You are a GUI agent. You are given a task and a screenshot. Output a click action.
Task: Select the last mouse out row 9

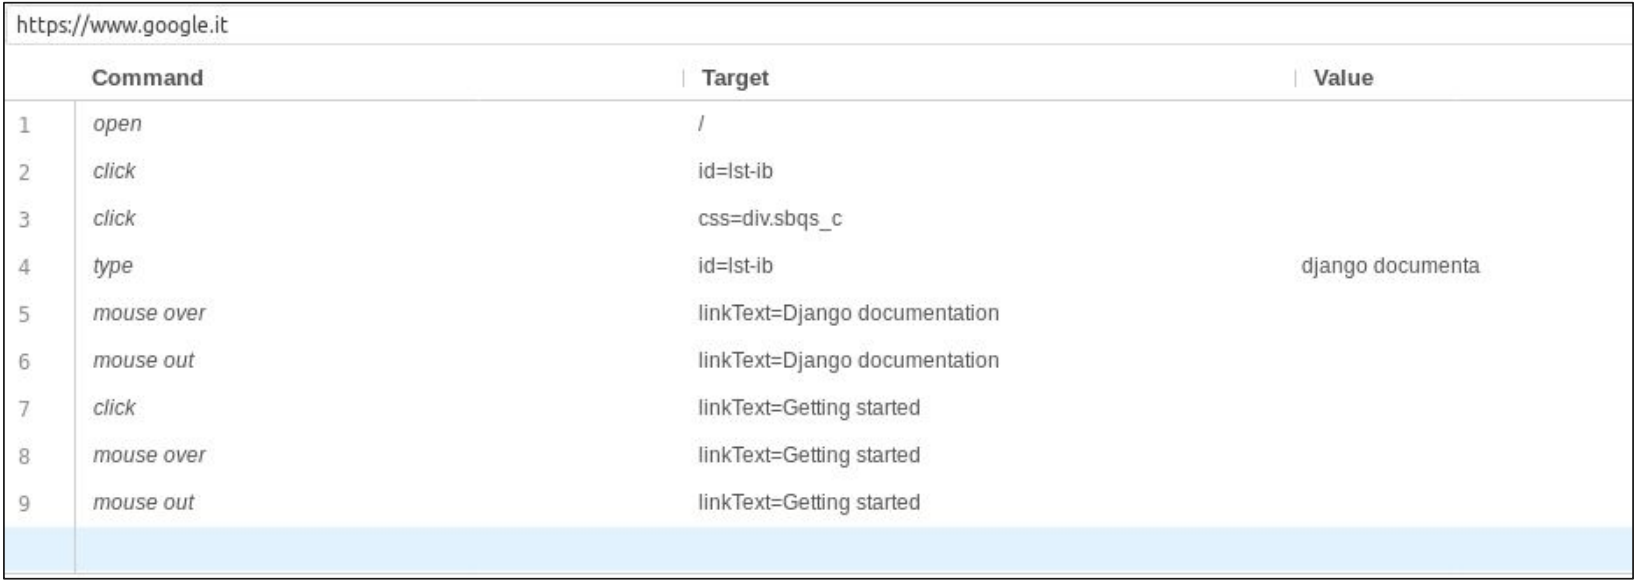click(x=818, y=502)
